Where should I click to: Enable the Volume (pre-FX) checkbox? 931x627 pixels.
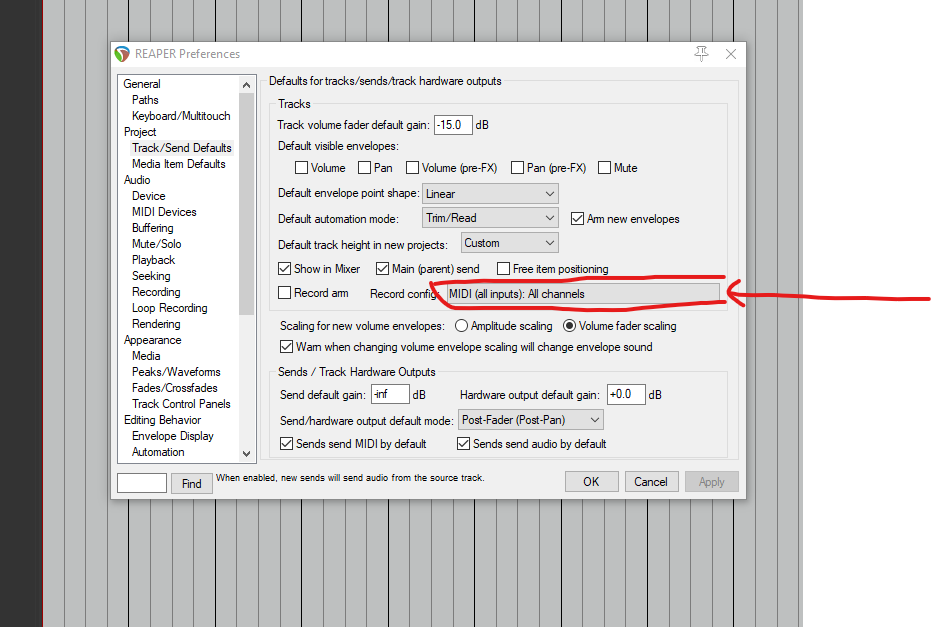pyautogui.click(x=412, y=168)
